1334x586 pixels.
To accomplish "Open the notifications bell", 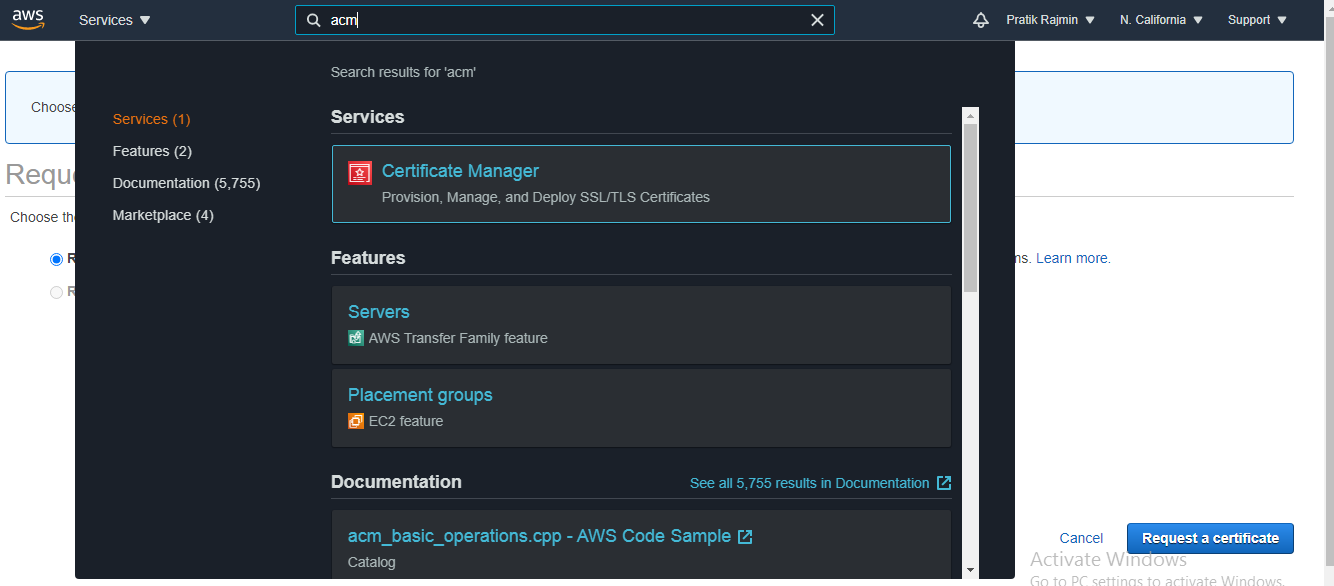I will pos(981,20).
